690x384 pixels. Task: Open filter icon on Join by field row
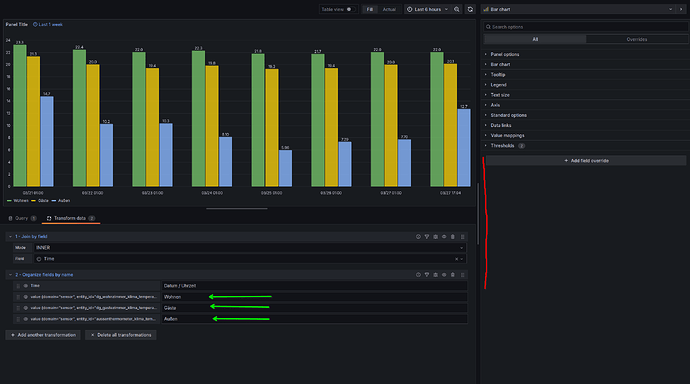[x=427, y=237]
